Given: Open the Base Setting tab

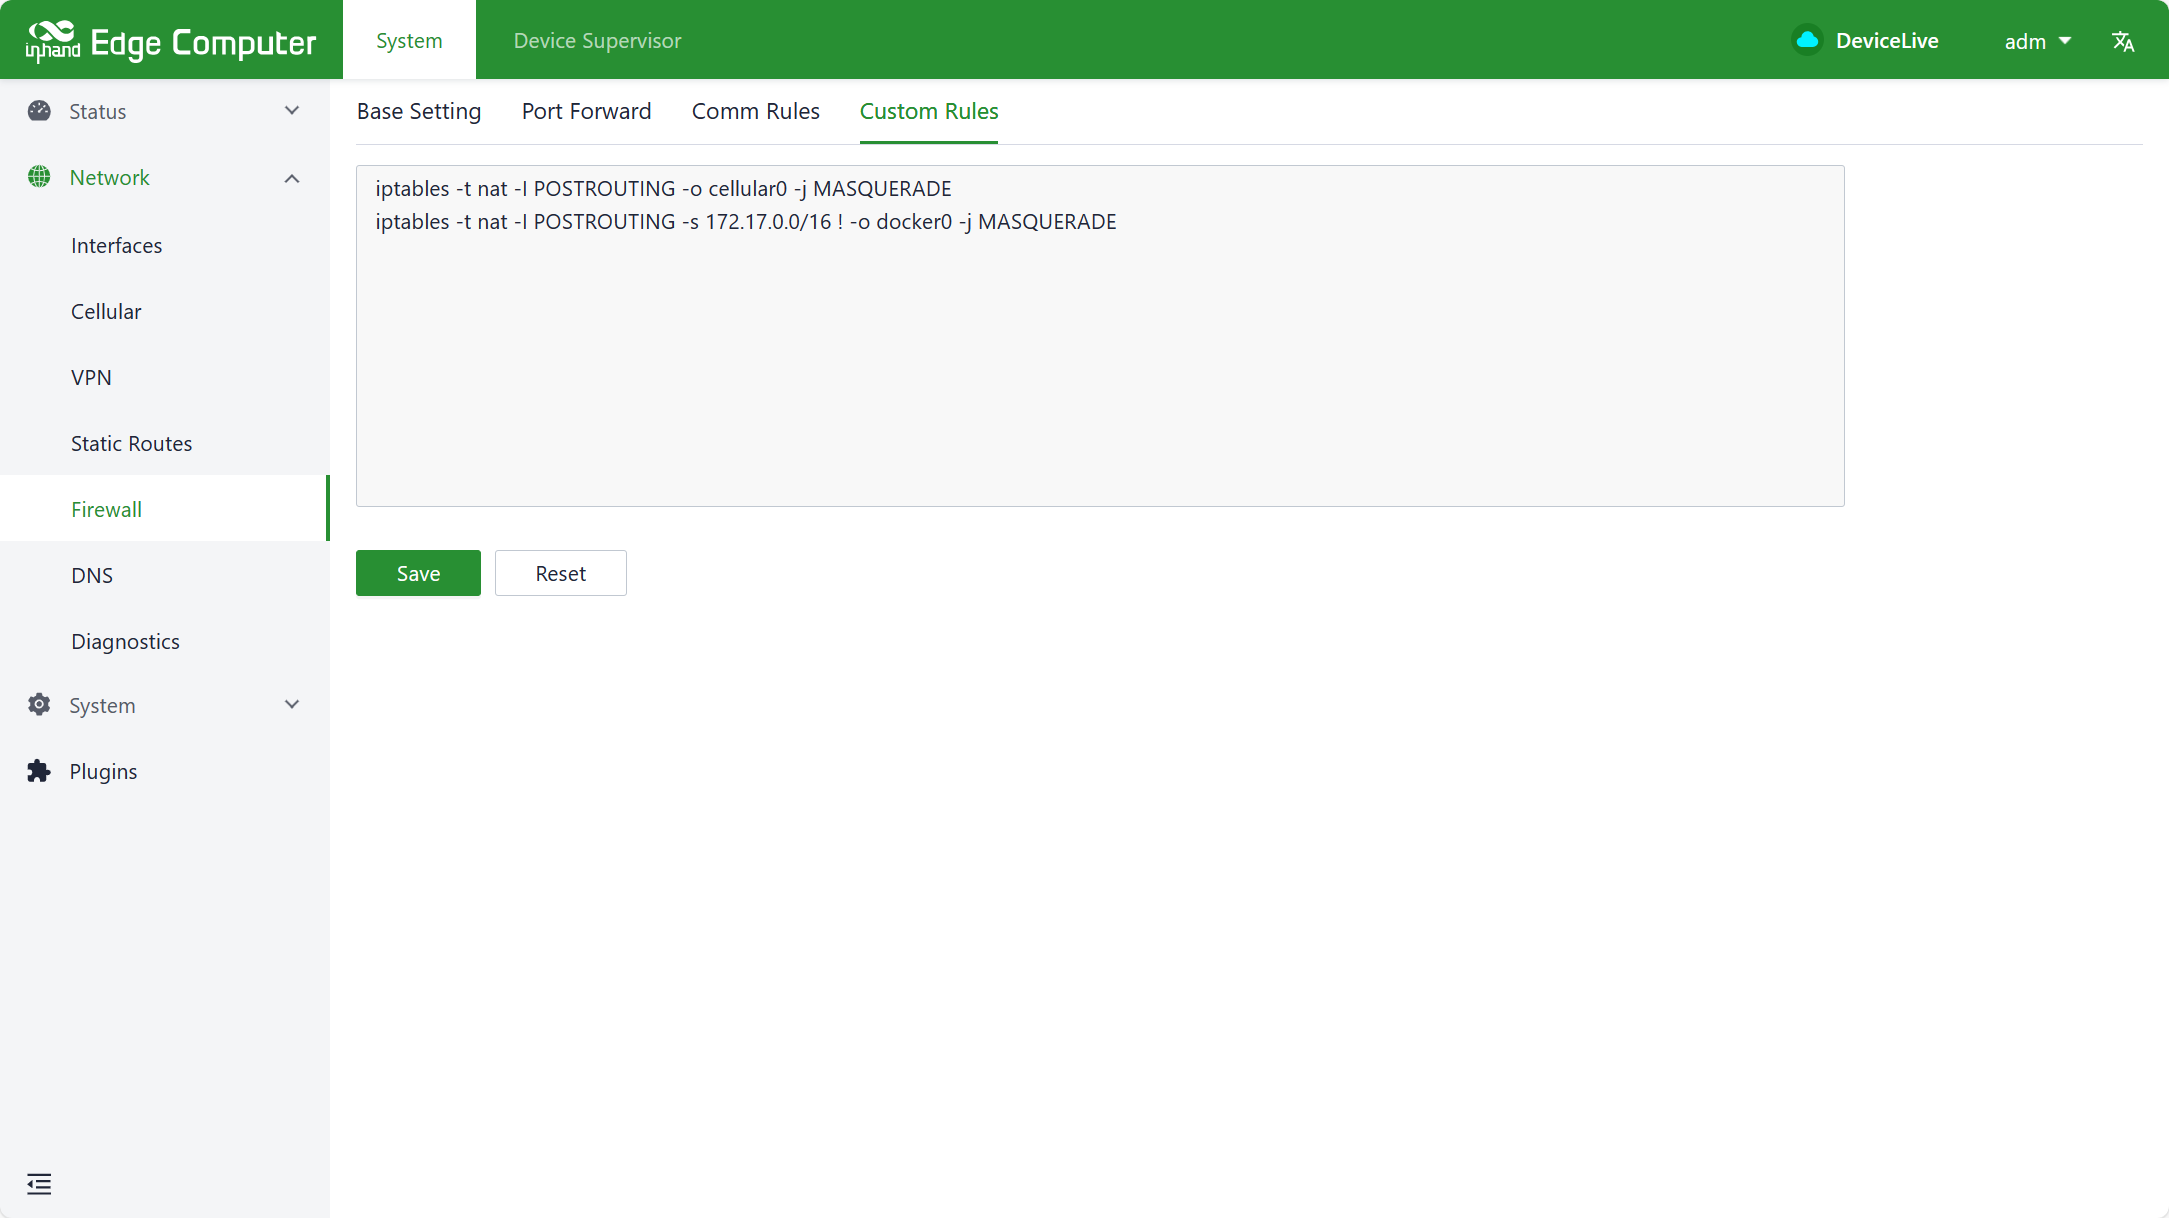Looking at the screenshot, I should [x=419, y=111].
